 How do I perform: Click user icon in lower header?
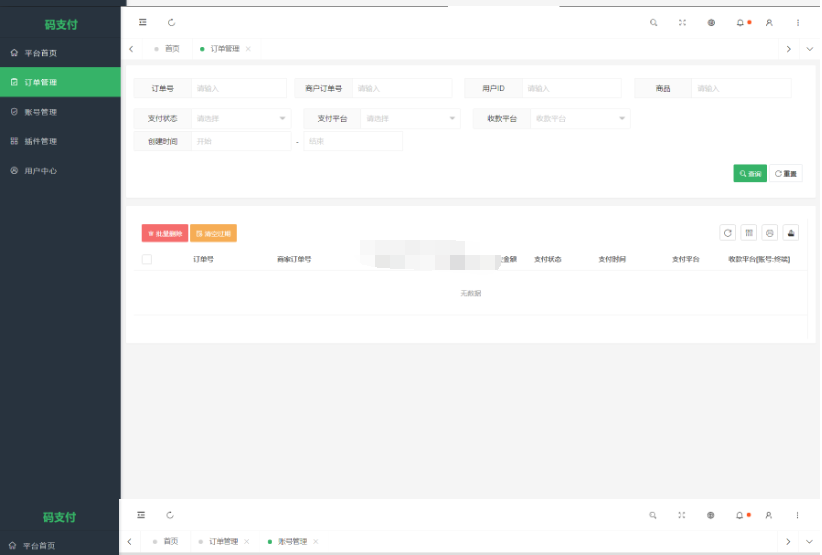(x=769, y=515)
